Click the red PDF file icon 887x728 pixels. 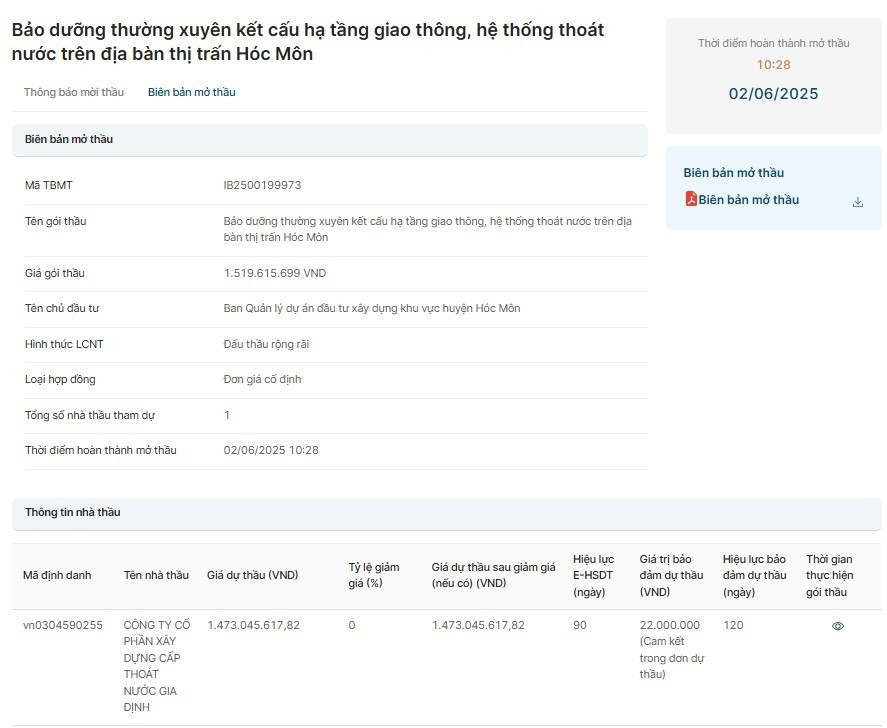[x=691, y=199]
